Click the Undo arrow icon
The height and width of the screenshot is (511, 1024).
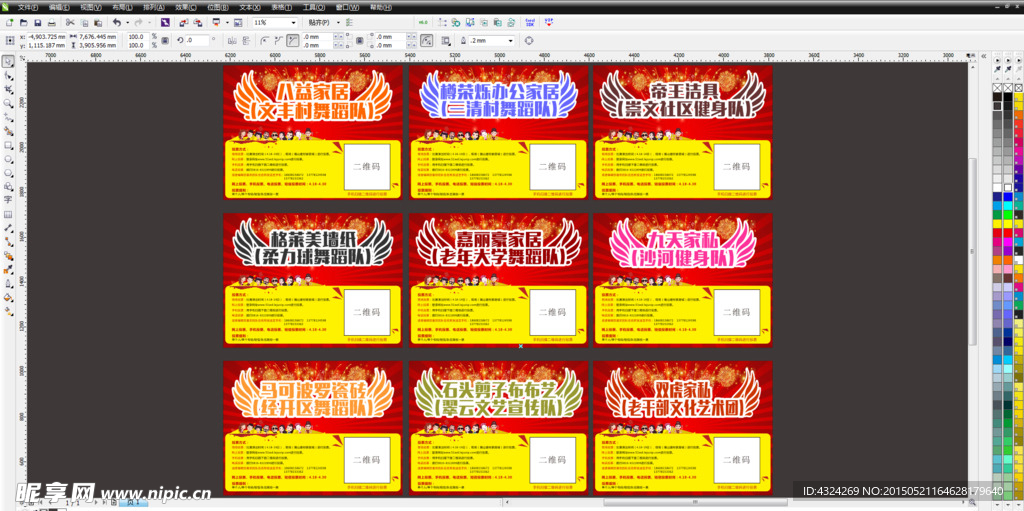point(116,22)
